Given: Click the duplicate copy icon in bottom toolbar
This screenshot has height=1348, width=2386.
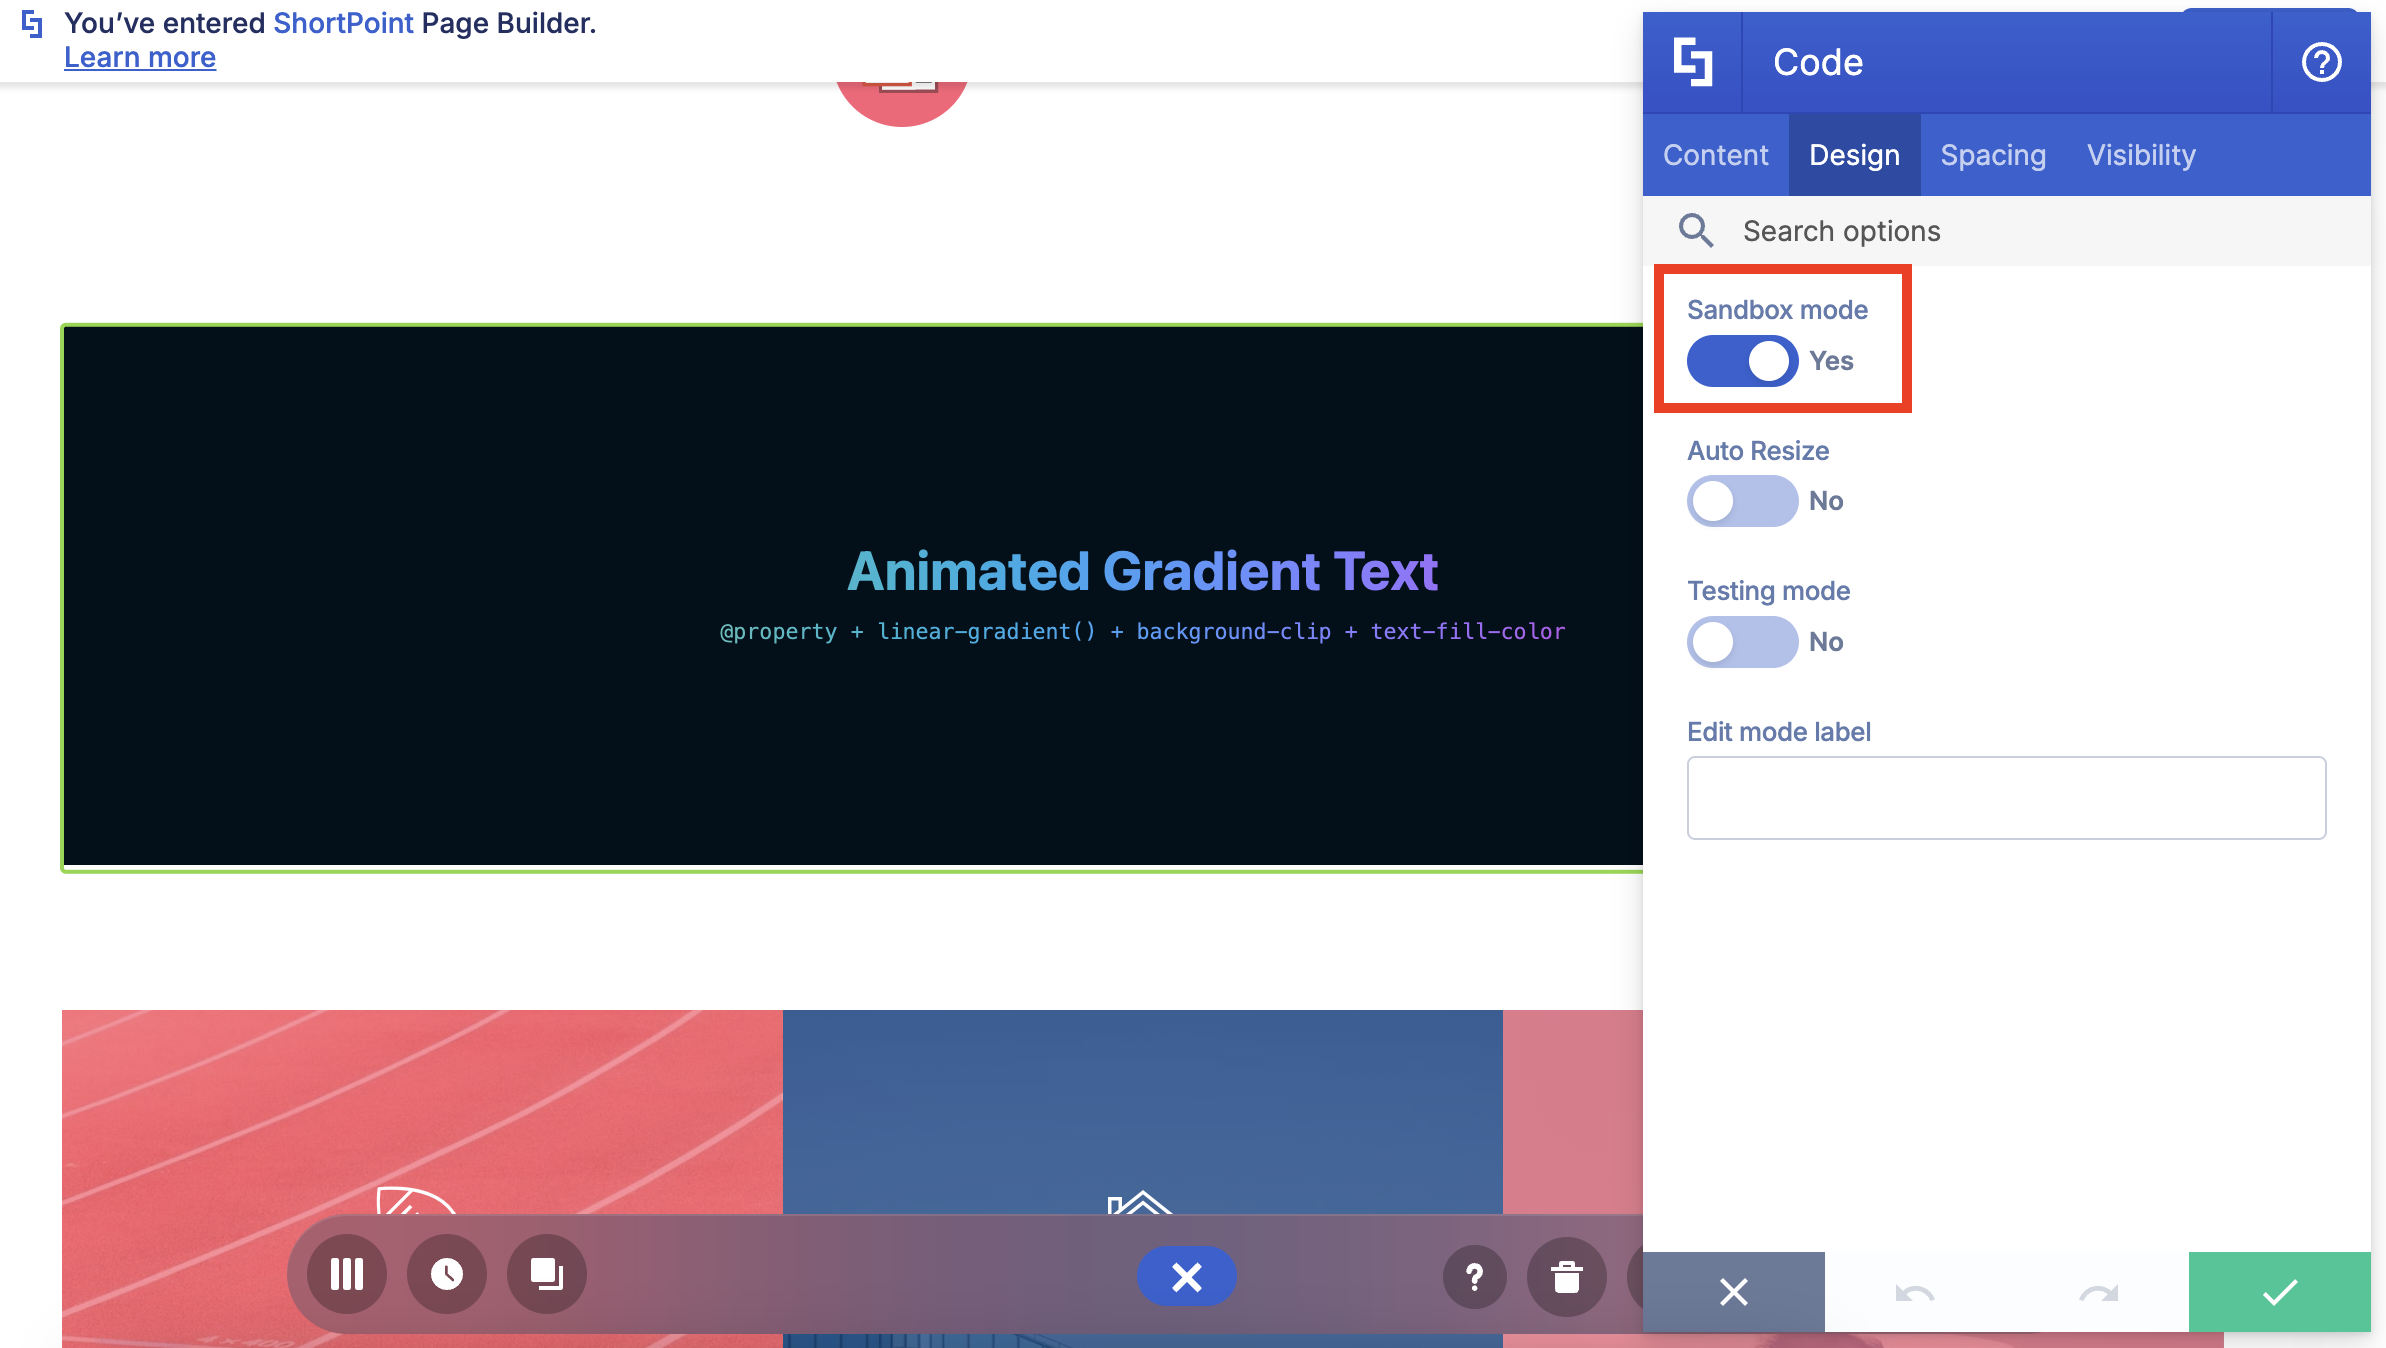Looking at the screenshot, I should click(547, 1275).
